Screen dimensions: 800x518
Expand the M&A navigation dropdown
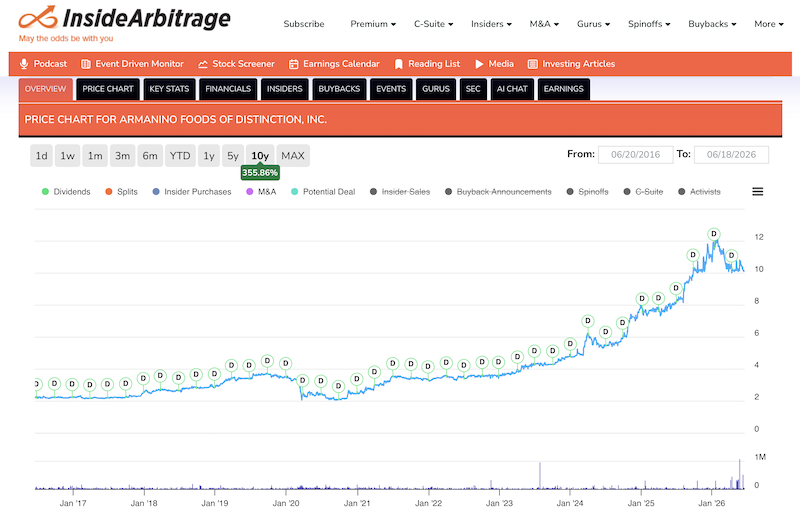coord(544,24)
